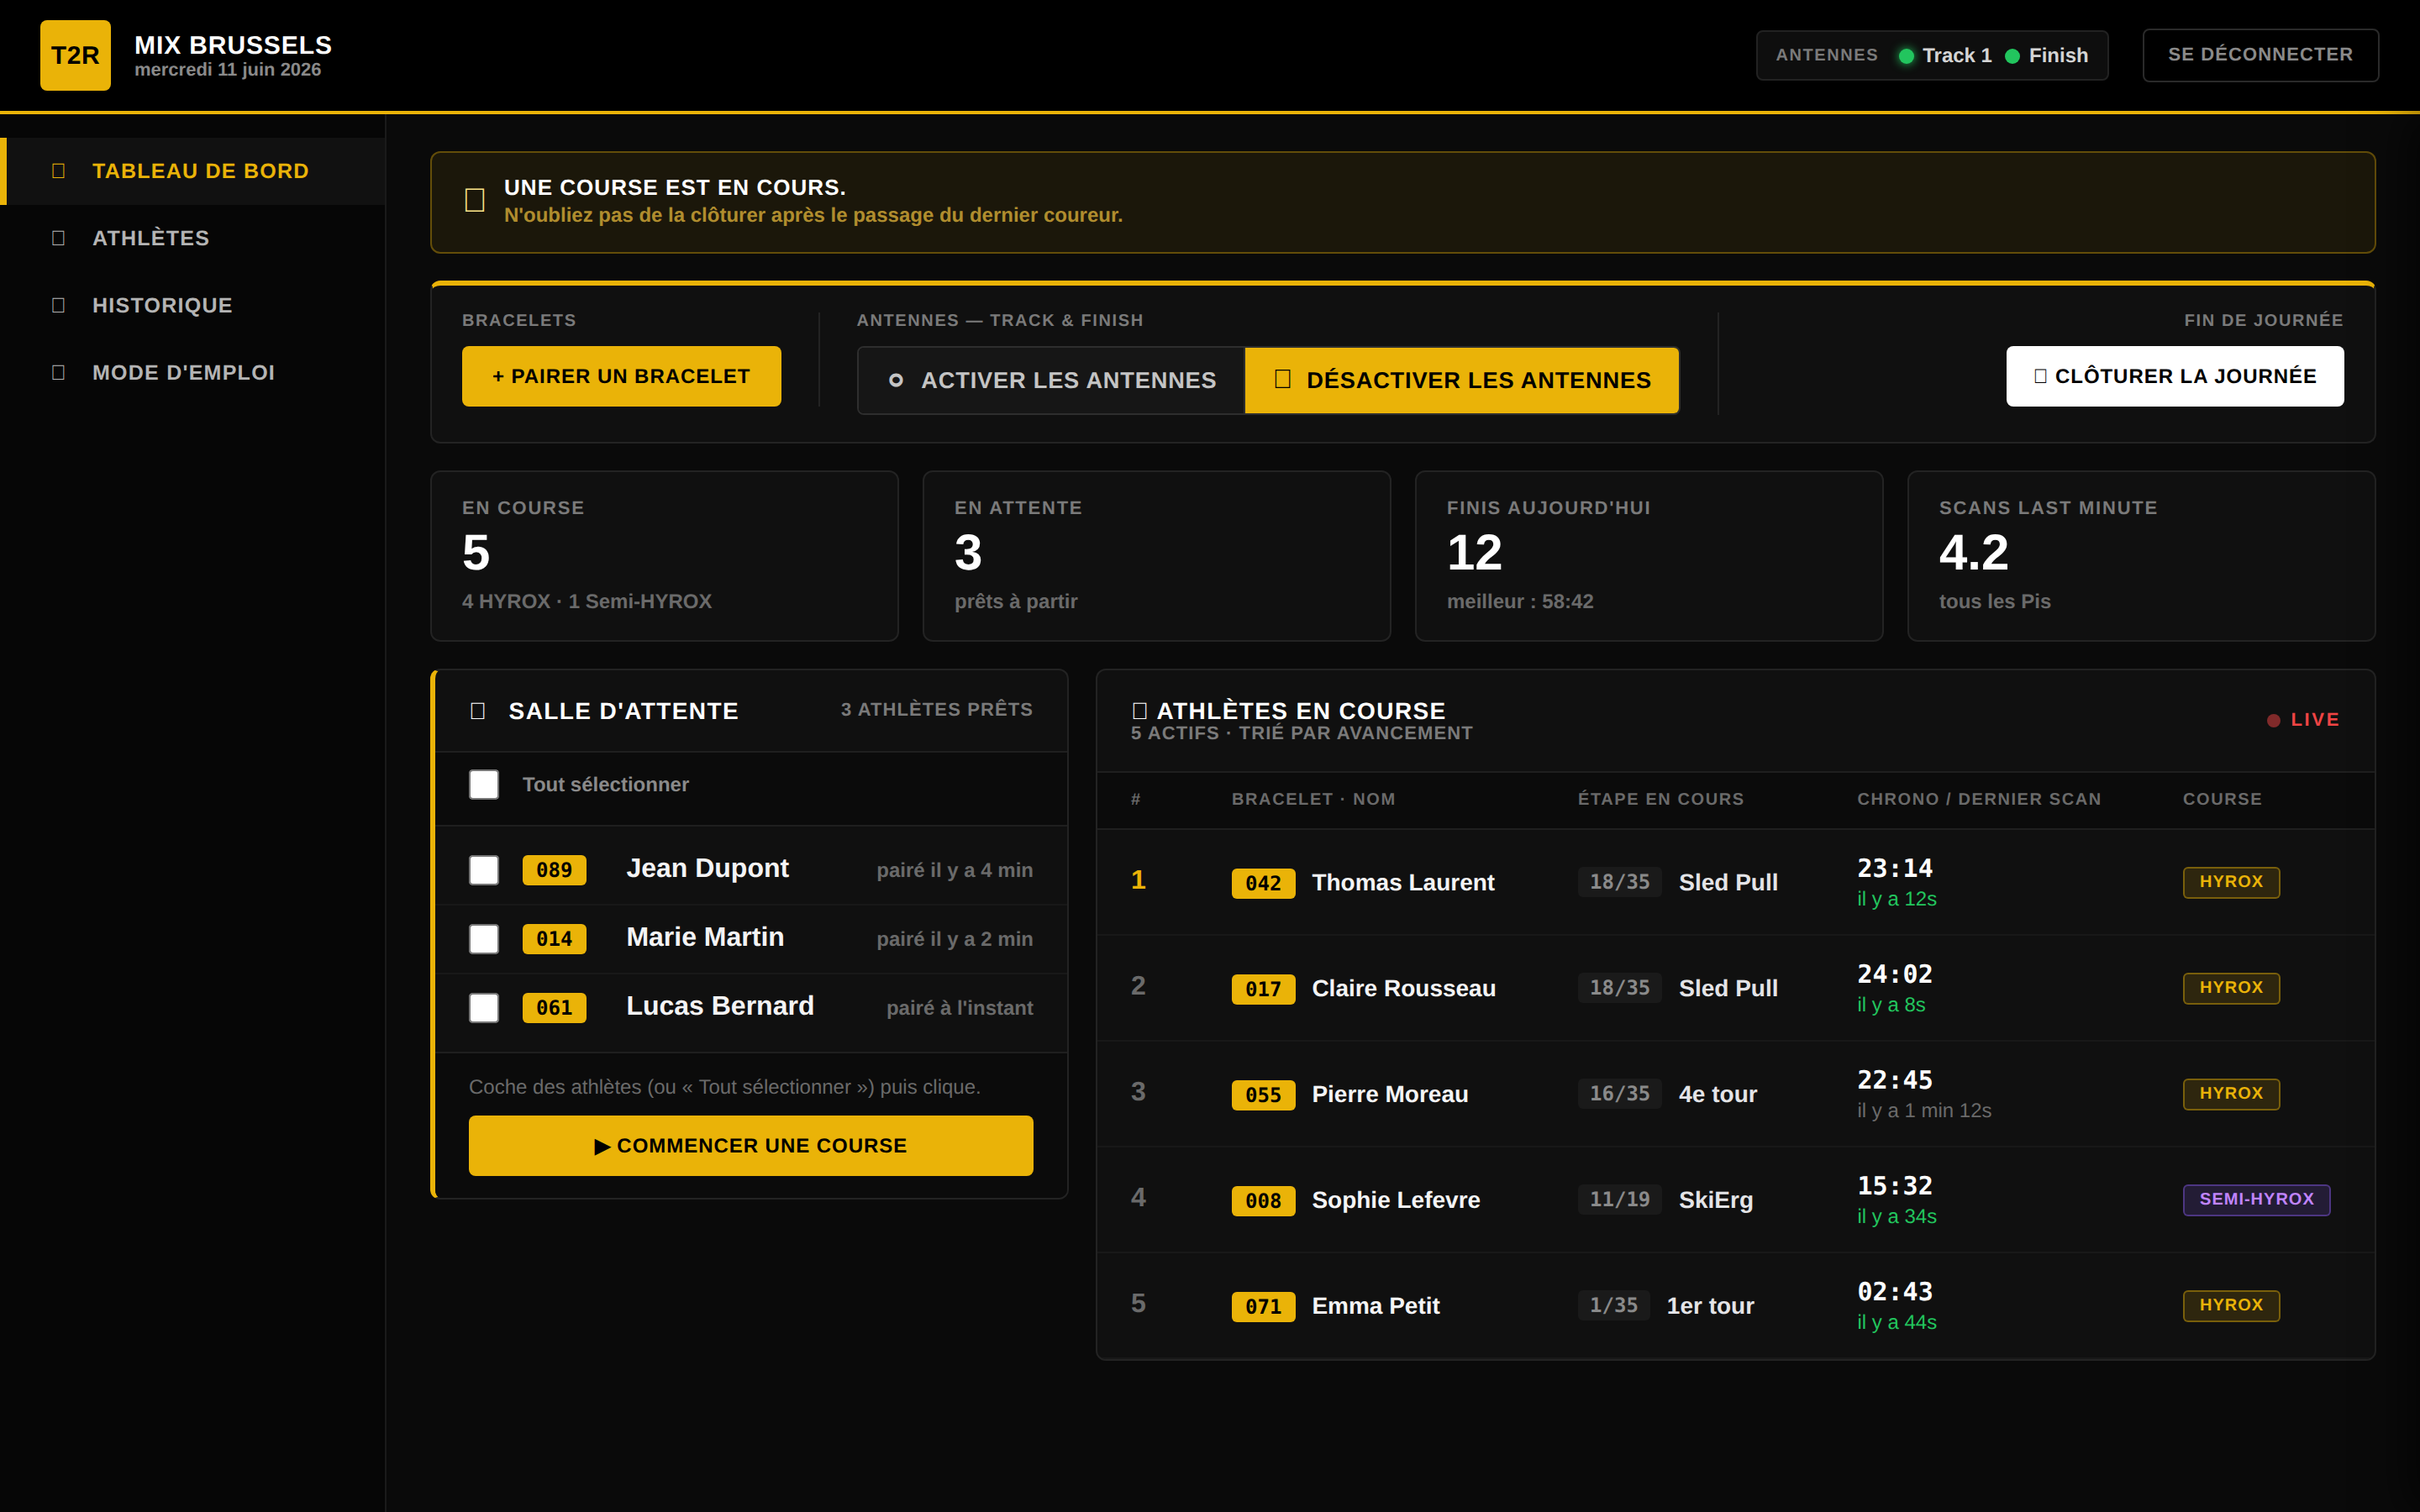Viewport: 2420px width, 1512px height.
Task: Click Commencer une course button
Action: pos(751,1145)
